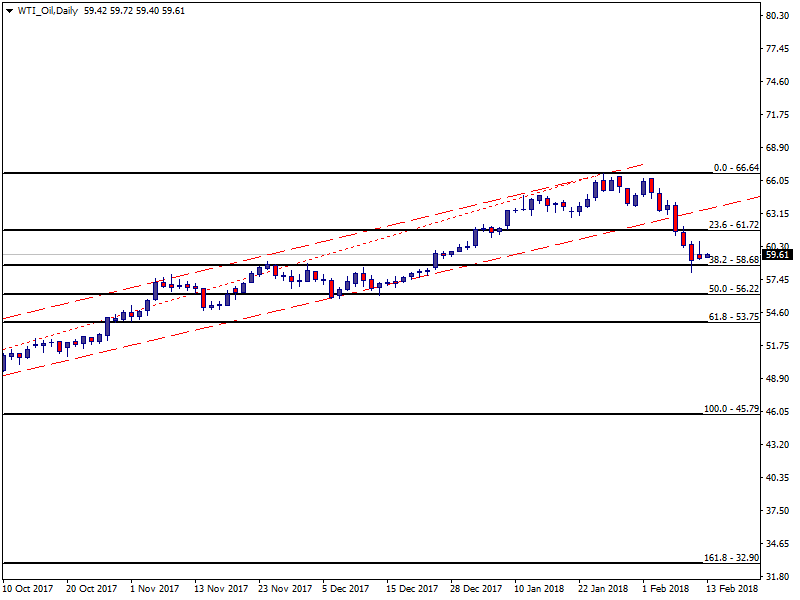The width and height of the screenshot is (800, 600).
Task: Click the 161.8 - 32.90 Fibonacci extension label
Action: click(x=733, y=557)
